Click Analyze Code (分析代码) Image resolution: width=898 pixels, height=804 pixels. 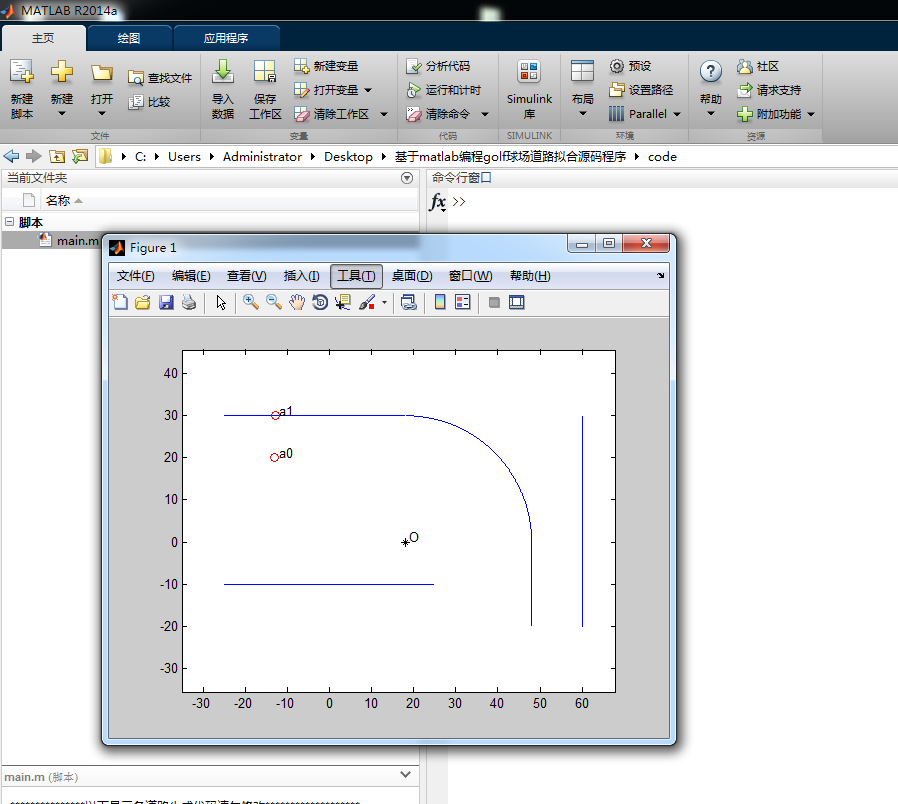(438, 66)
